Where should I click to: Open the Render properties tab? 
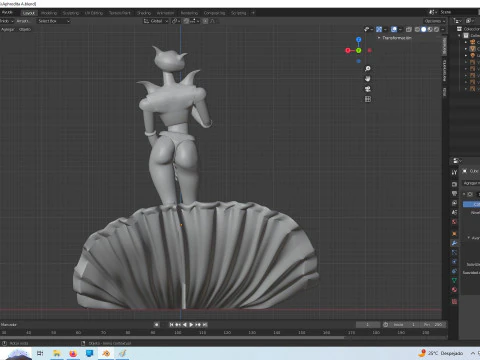coord(454,184)
